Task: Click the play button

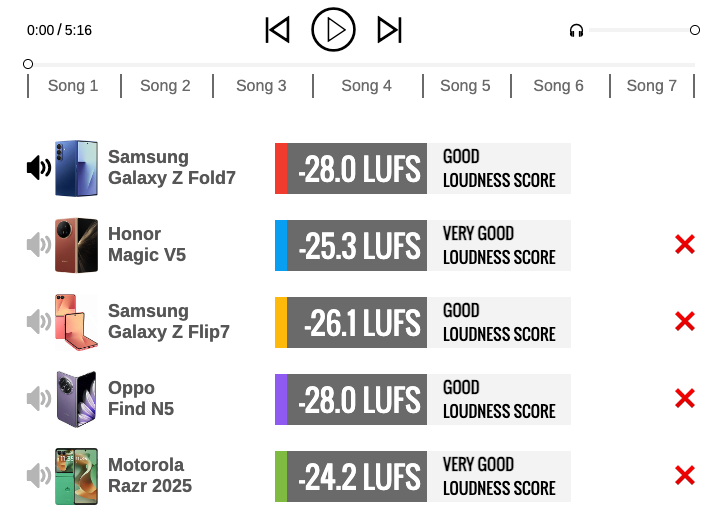Action: 333,30
